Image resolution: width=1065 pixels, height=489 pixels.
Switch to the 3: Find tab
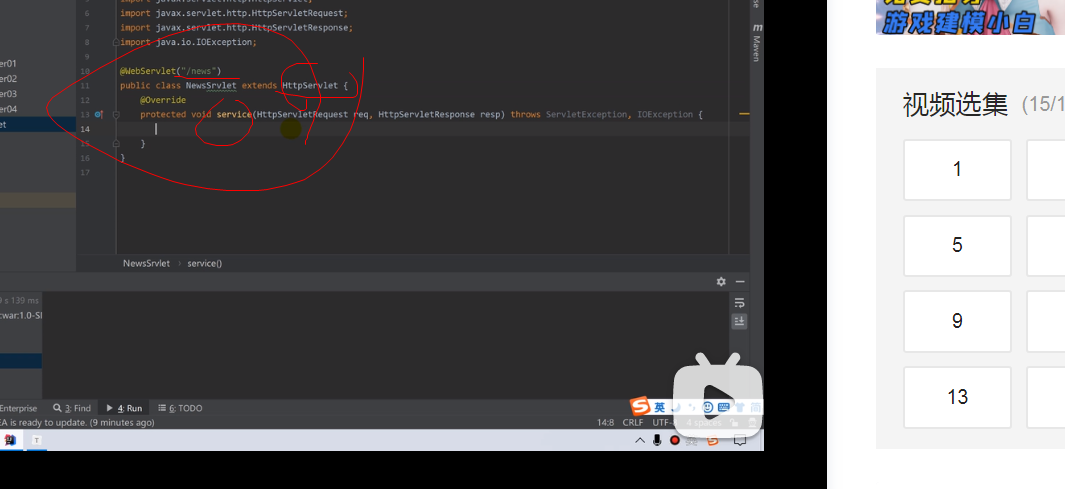click(x=72, y=408)
